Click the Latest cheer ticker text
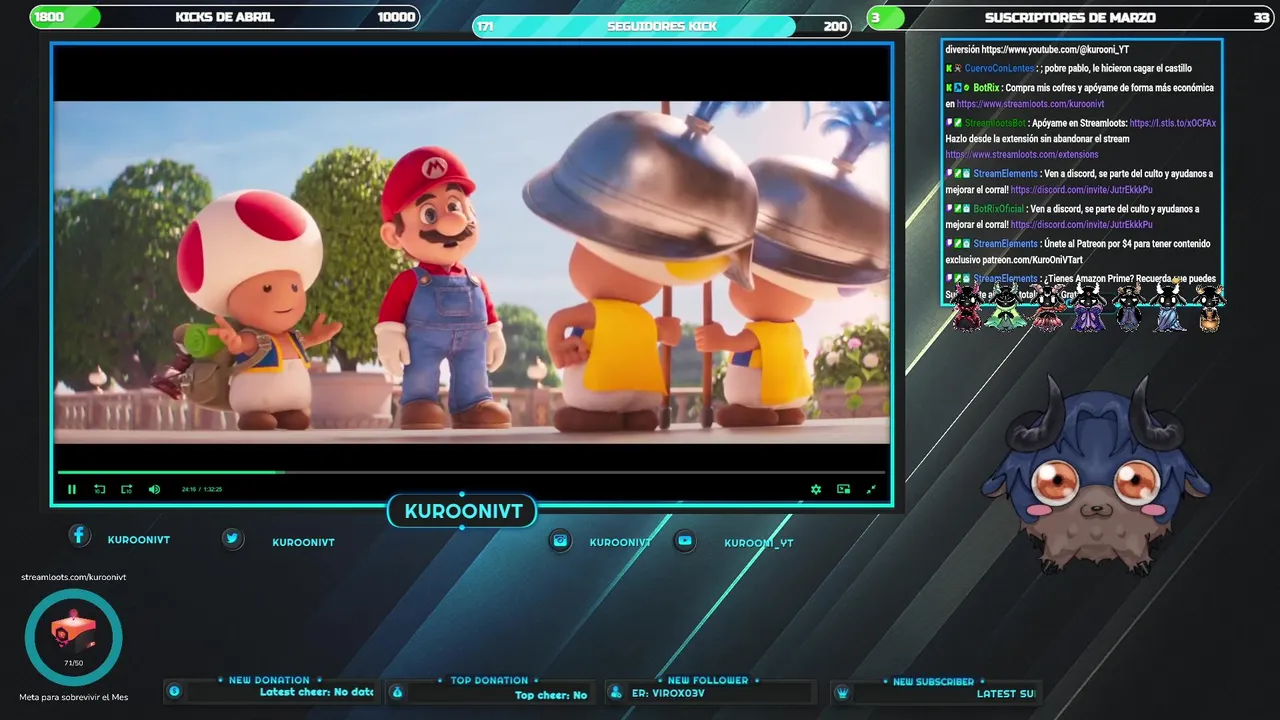 coord(316,692)
